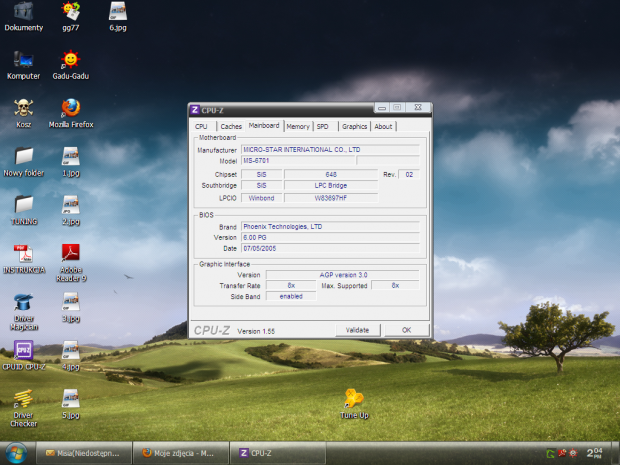Open the Windows Start menu orb

click(15, 452)
